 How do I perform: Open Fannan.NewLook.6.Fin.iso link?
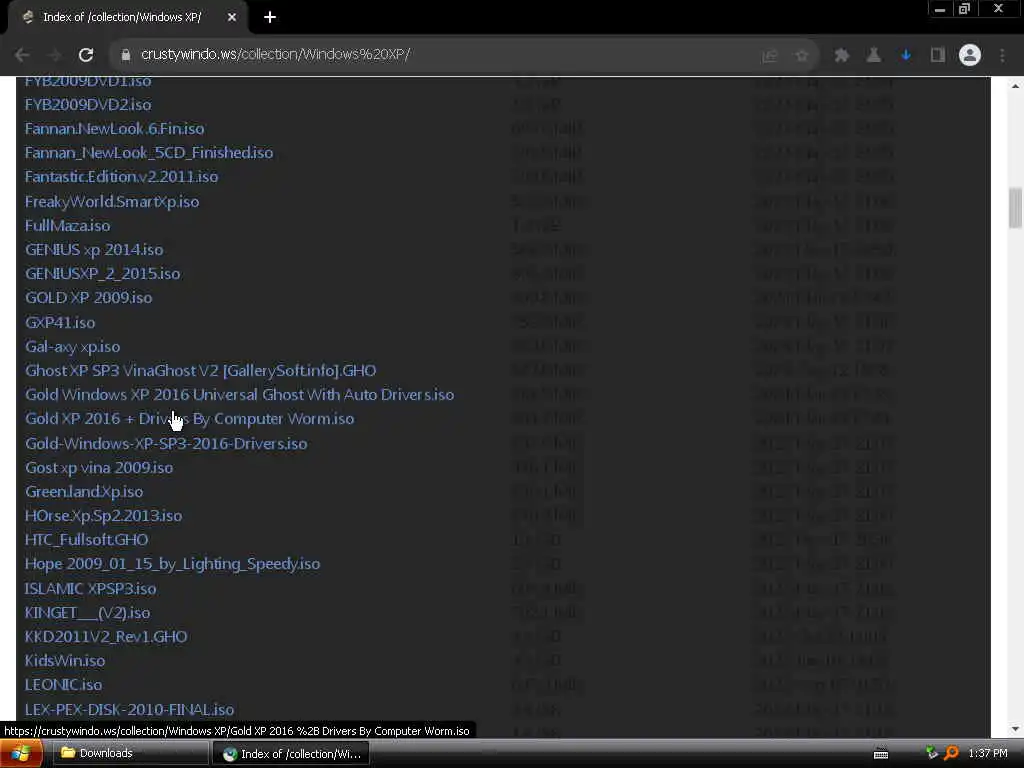pos(114,129)
